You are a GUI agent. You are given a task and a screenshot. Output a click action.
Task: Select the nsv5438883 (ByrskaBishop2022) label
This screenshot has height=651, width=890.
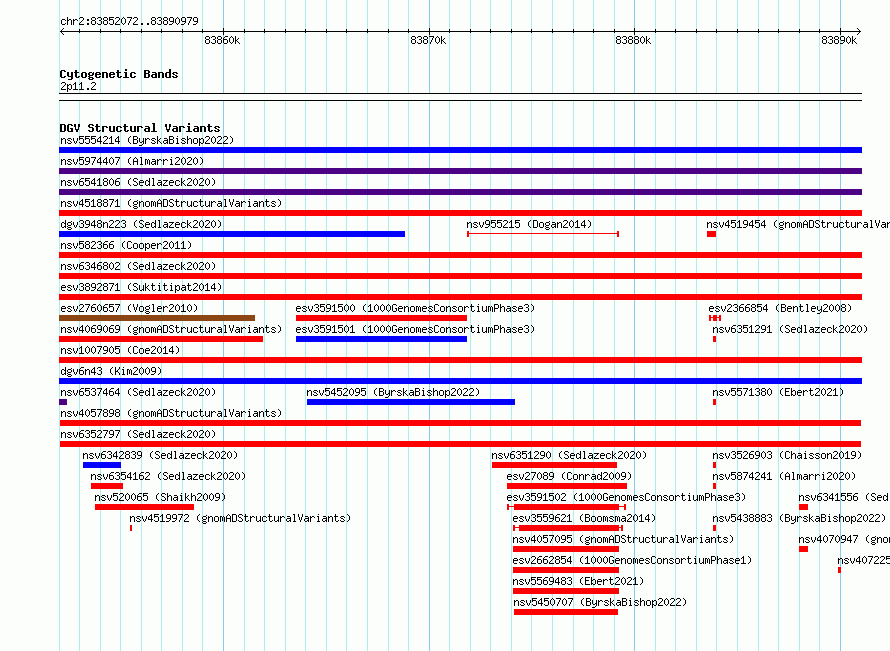pos(799,518)
